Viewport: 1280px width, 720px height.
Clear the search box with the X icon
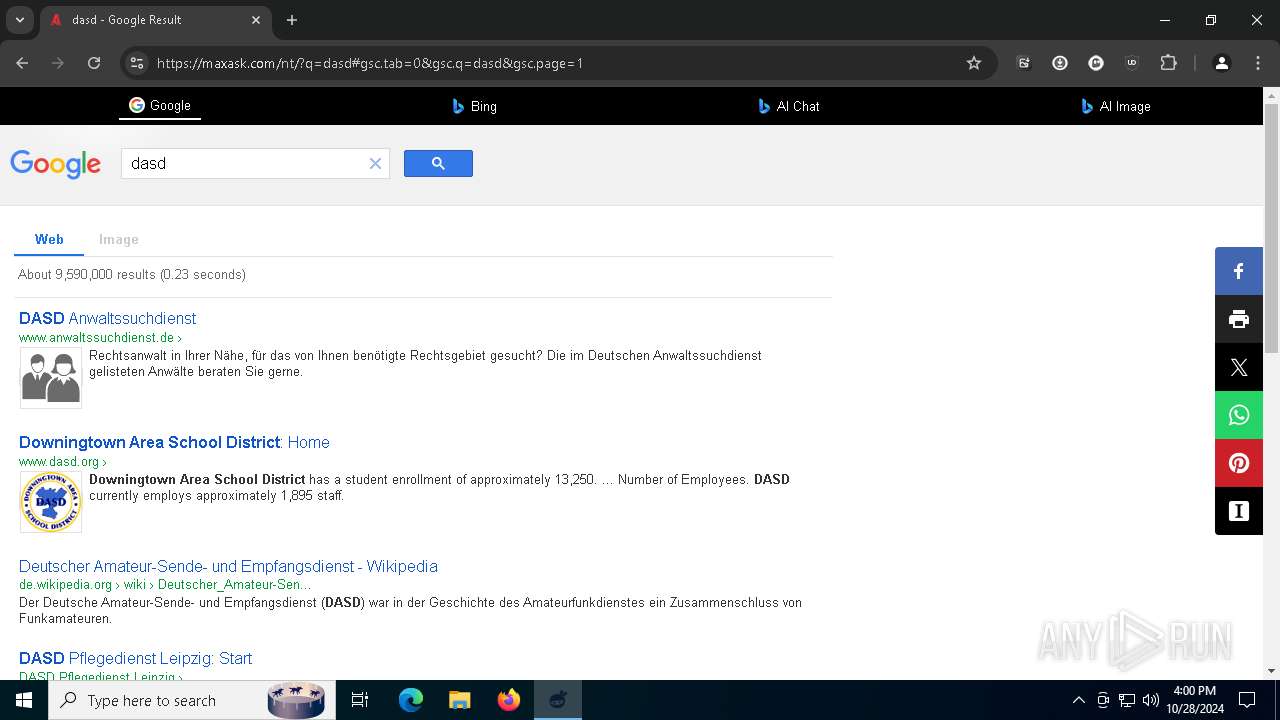click(x=375, y=164)
